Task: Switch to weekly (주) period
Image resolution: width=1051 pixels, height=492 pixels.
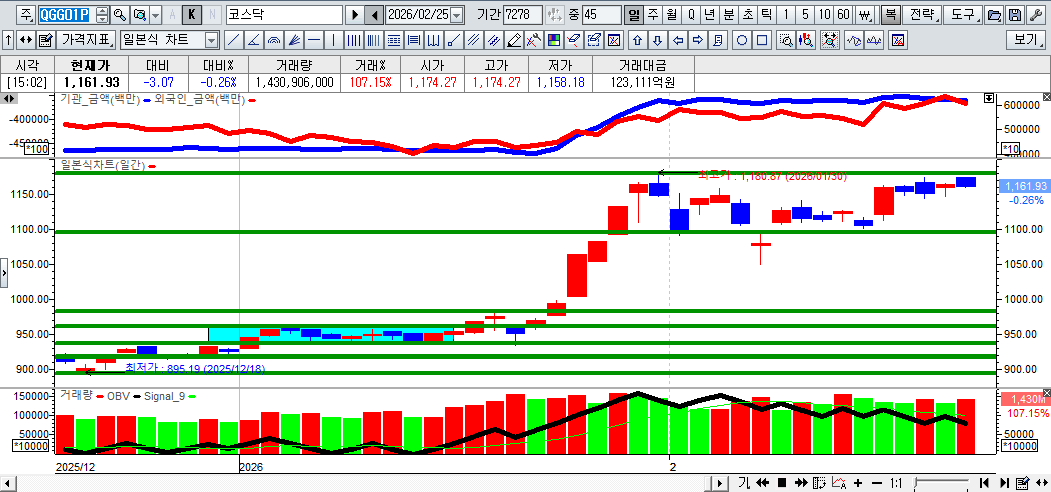Action: click(652, 15)
